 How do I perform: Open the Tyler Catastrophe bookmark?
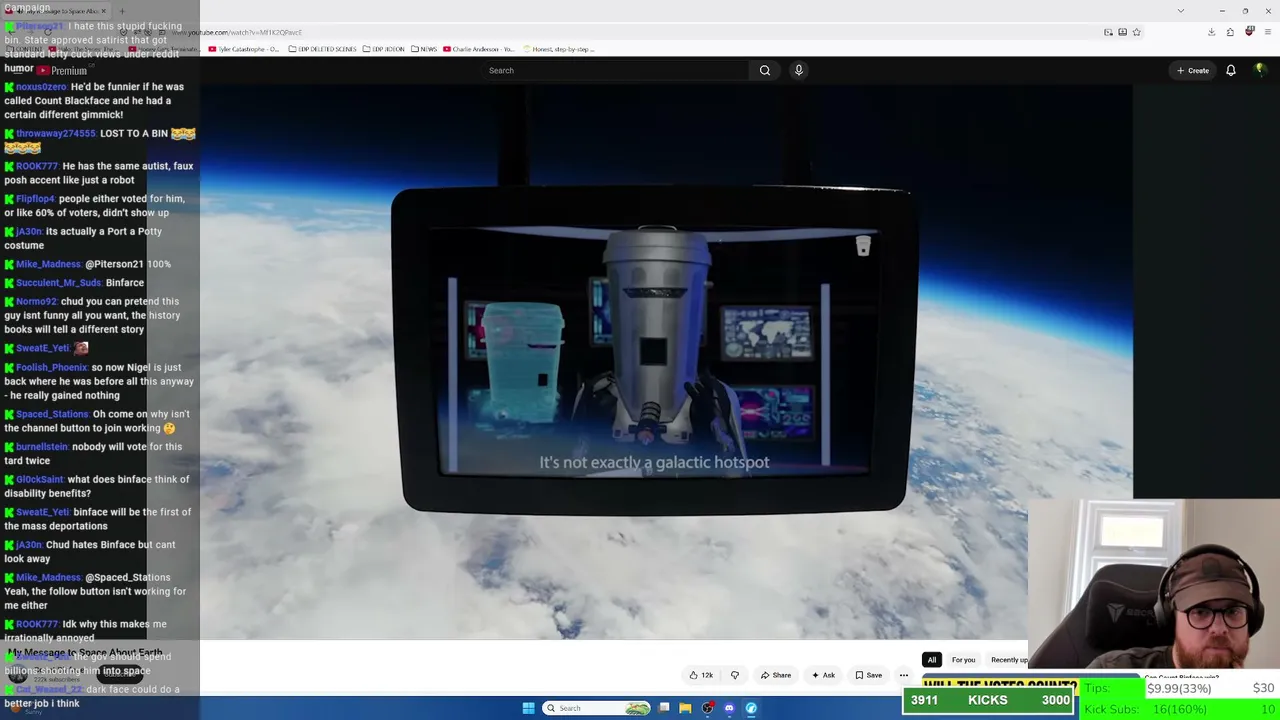coord(246,49)
